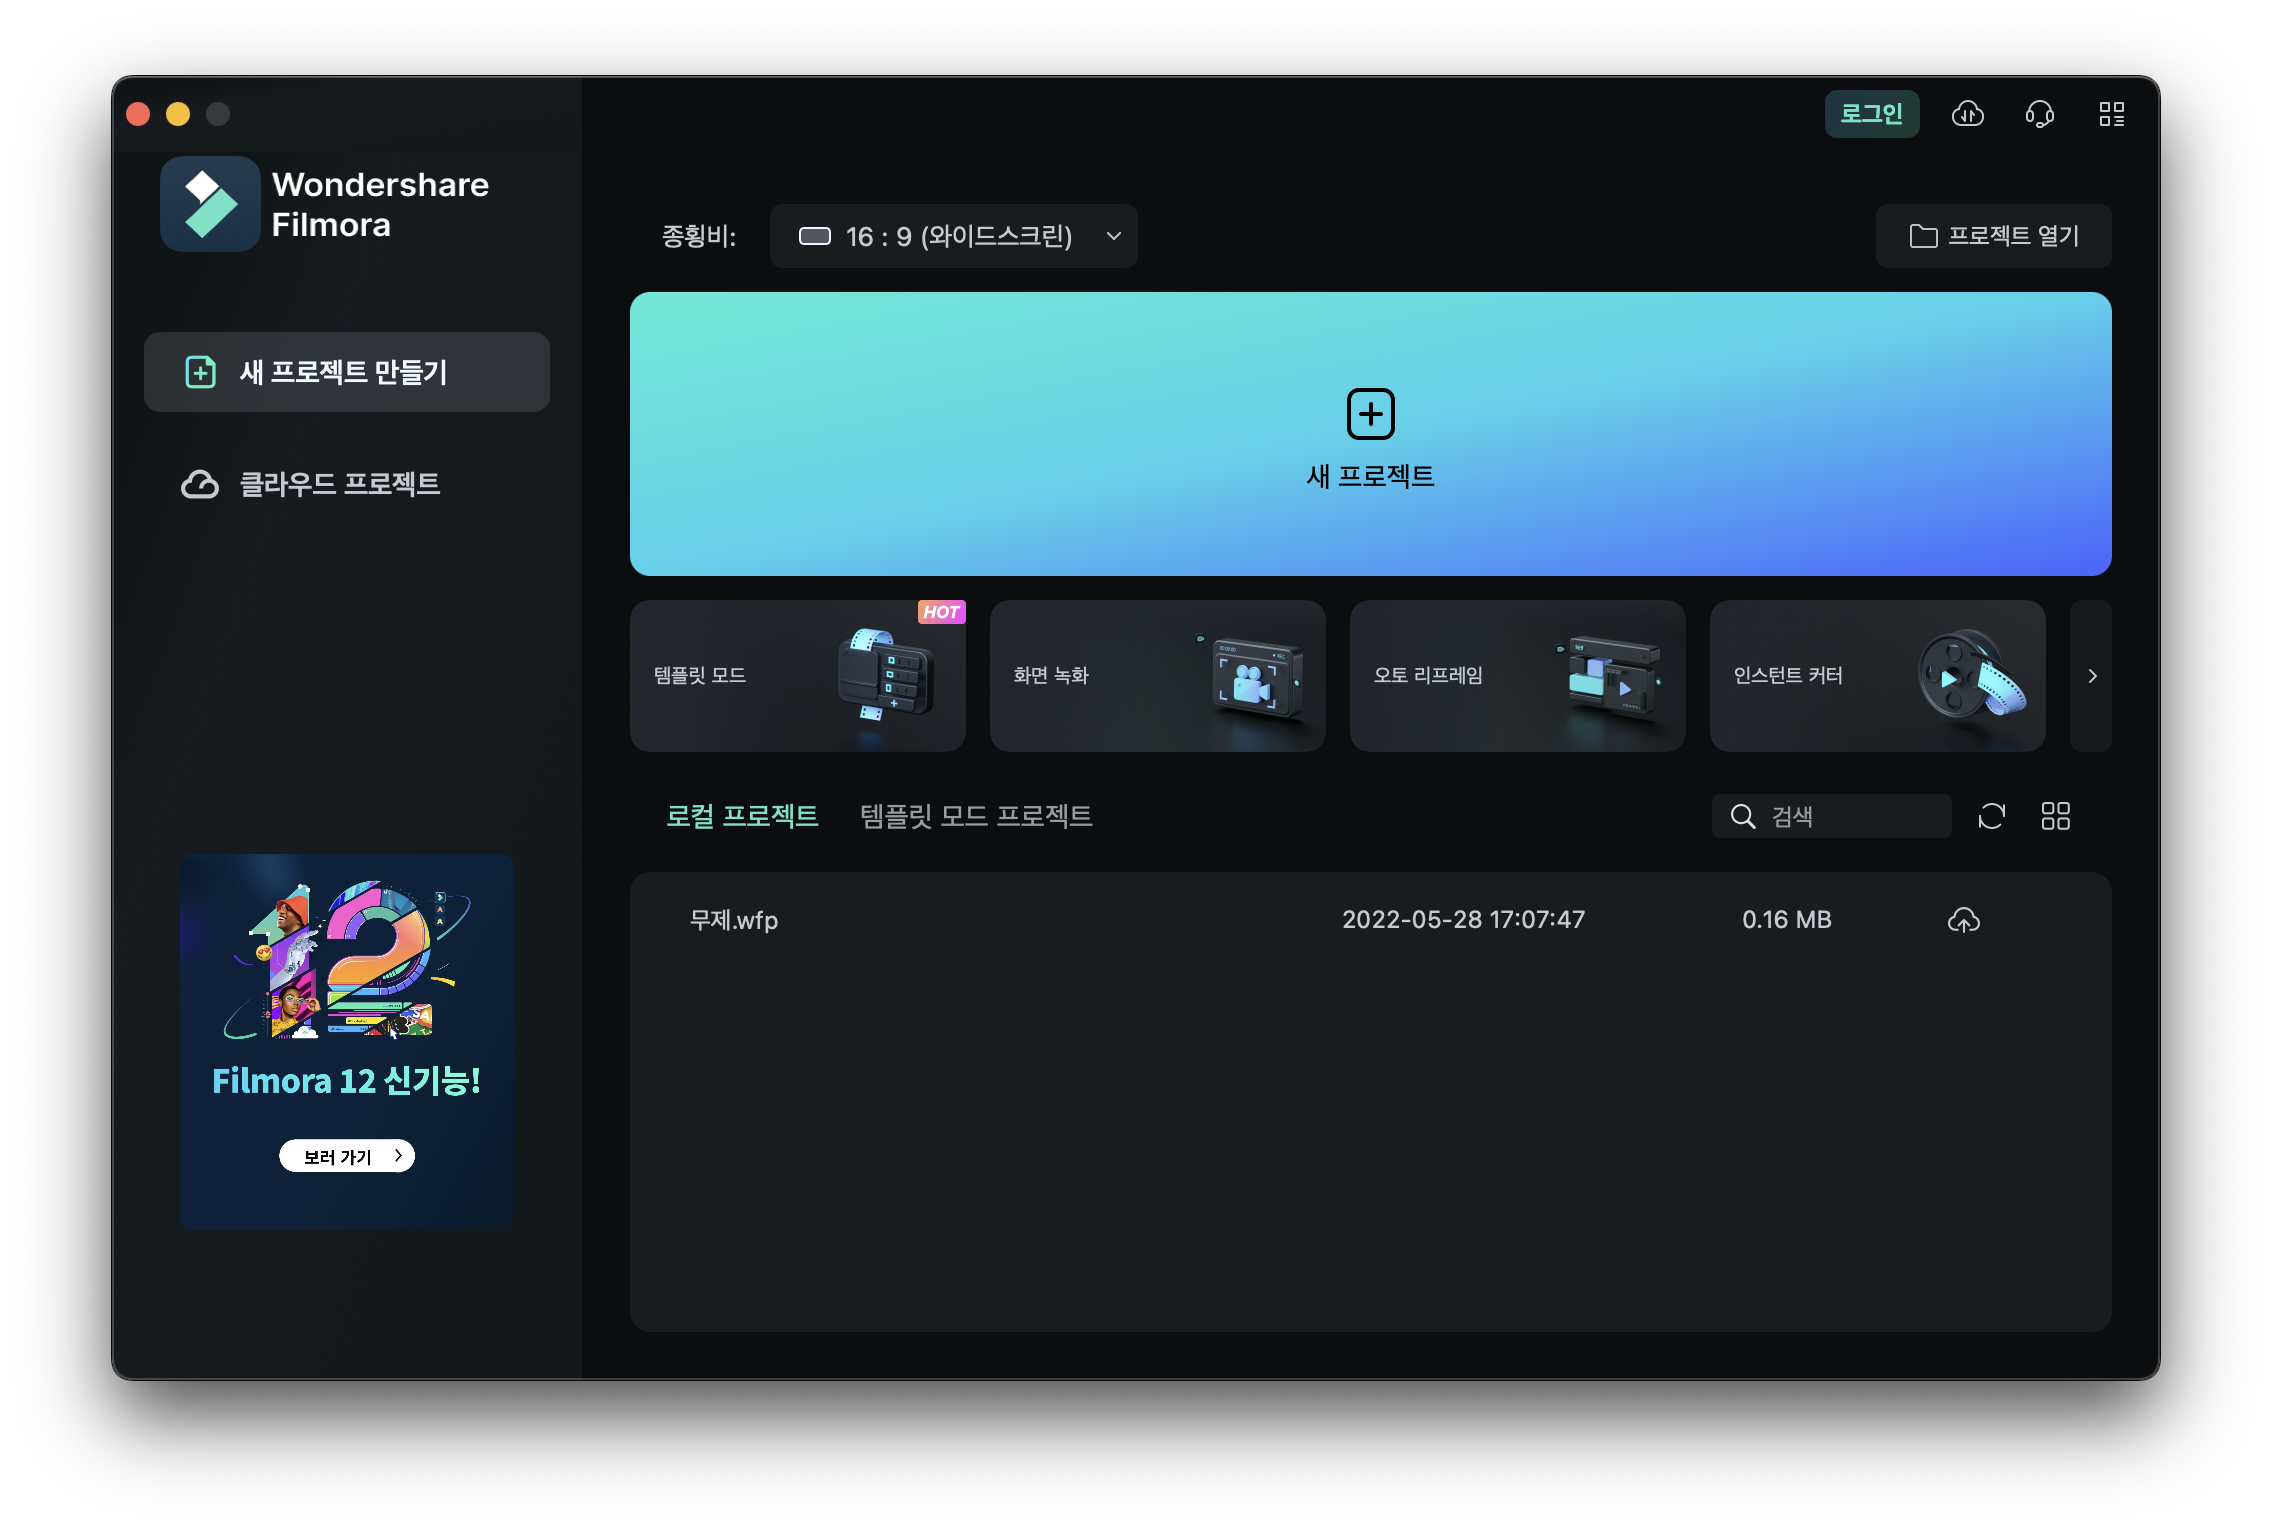This screenshot has width=2272, height=1528.
Task: Click 보러 가기 on Filmora 12 banner
Action: [346, 1156]
